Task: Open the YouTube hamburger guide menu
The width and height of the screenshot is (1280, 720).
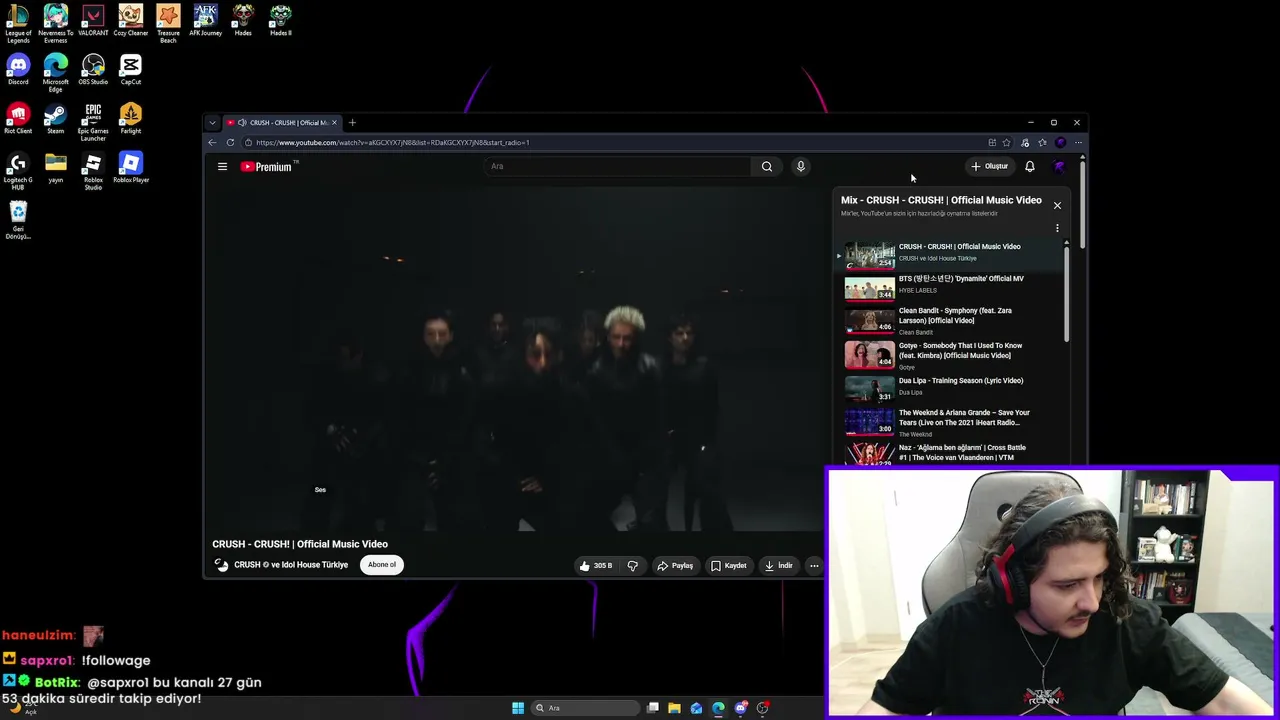Action: point(222,167)
